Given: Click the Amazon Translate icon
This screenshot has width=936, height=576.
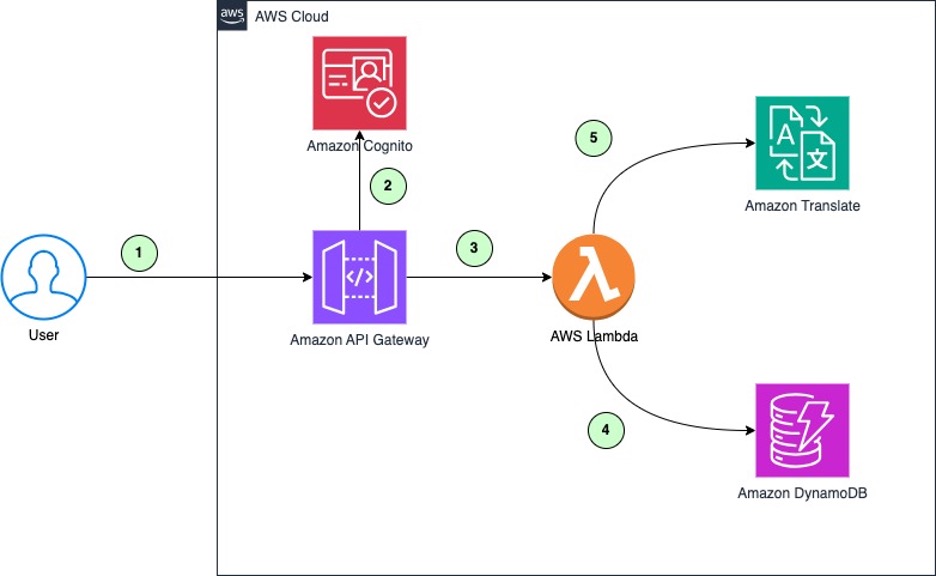Looking at the screenshot, I should click(802, 143).
